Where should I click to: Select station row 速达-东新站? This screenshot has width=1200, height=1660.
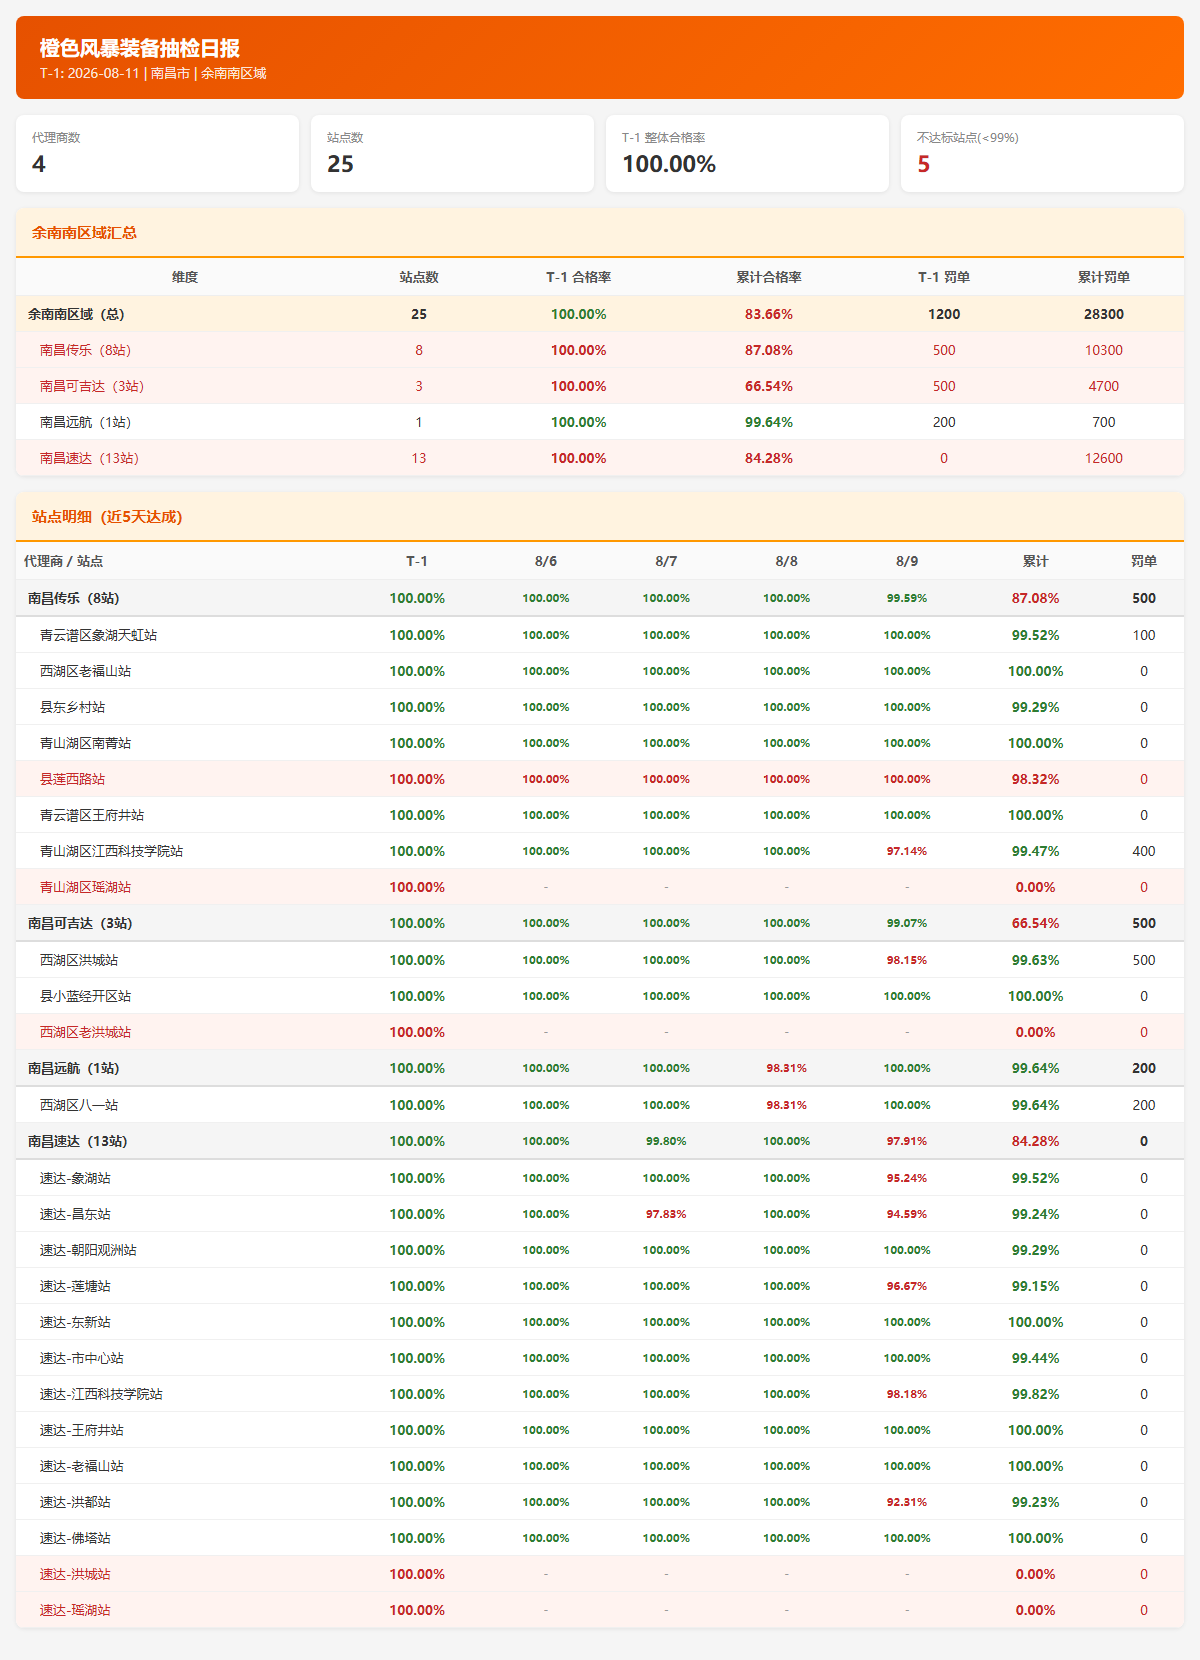[x=600, y=1322]
